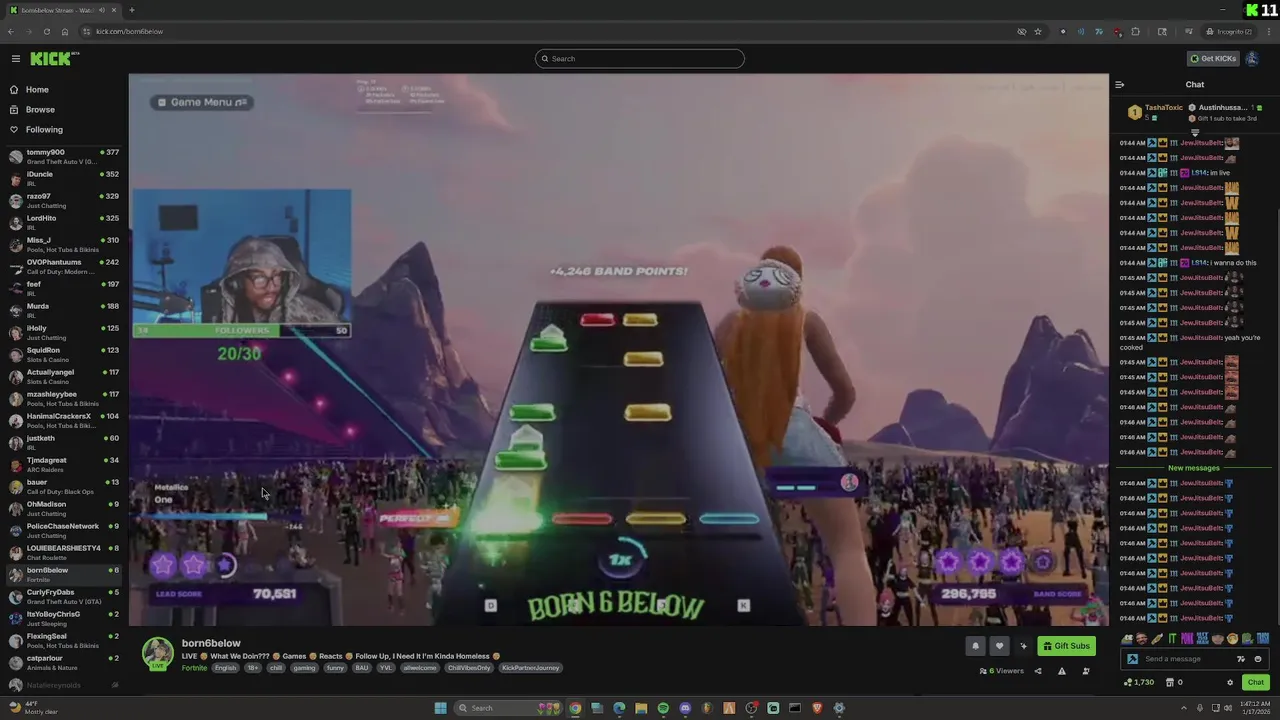Click the Game Menu button overlay
This screenshot has width=1280, height=720.
coord(202,102)
